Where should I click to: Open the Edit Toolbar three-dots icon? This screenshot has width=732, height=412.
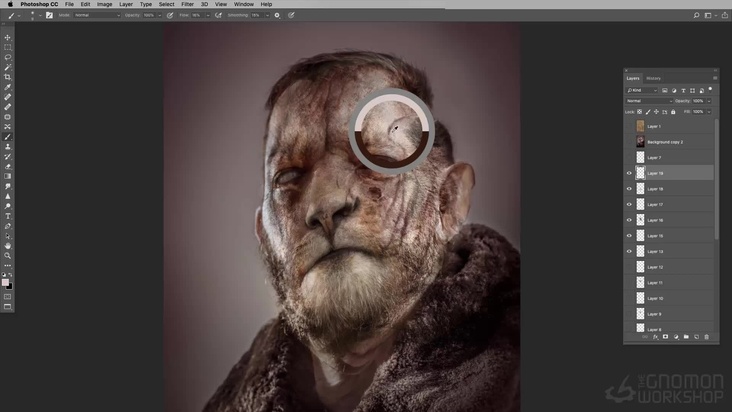click(7, 265)
